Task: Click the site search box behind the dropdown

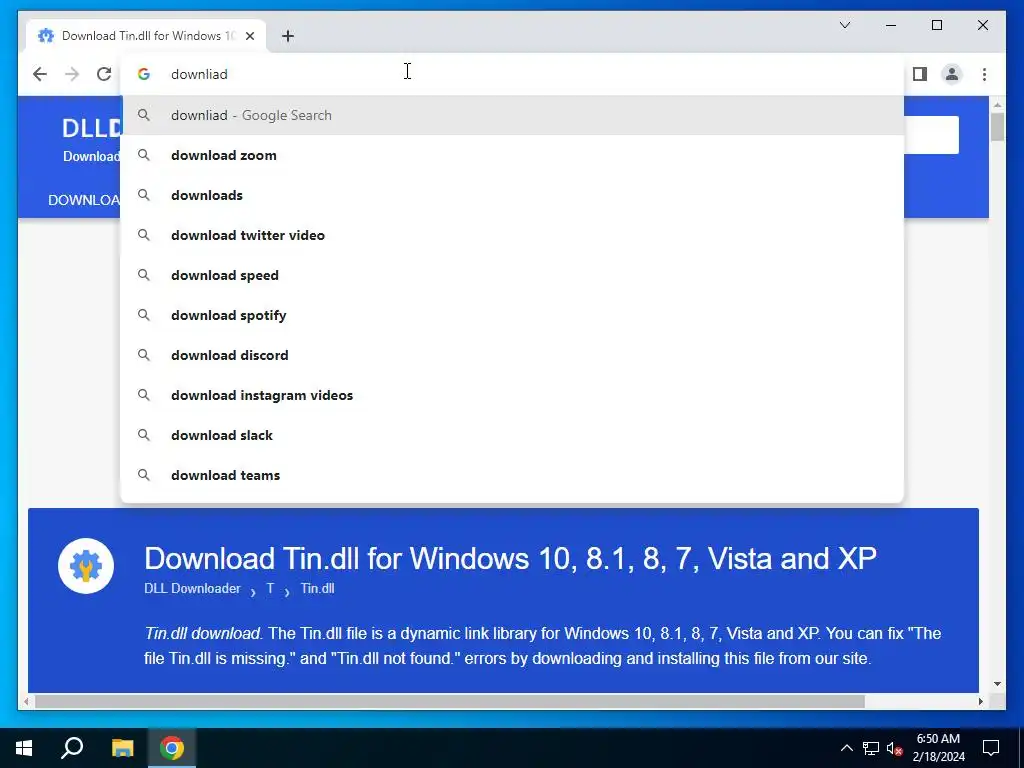Action: tap(931, 135)
